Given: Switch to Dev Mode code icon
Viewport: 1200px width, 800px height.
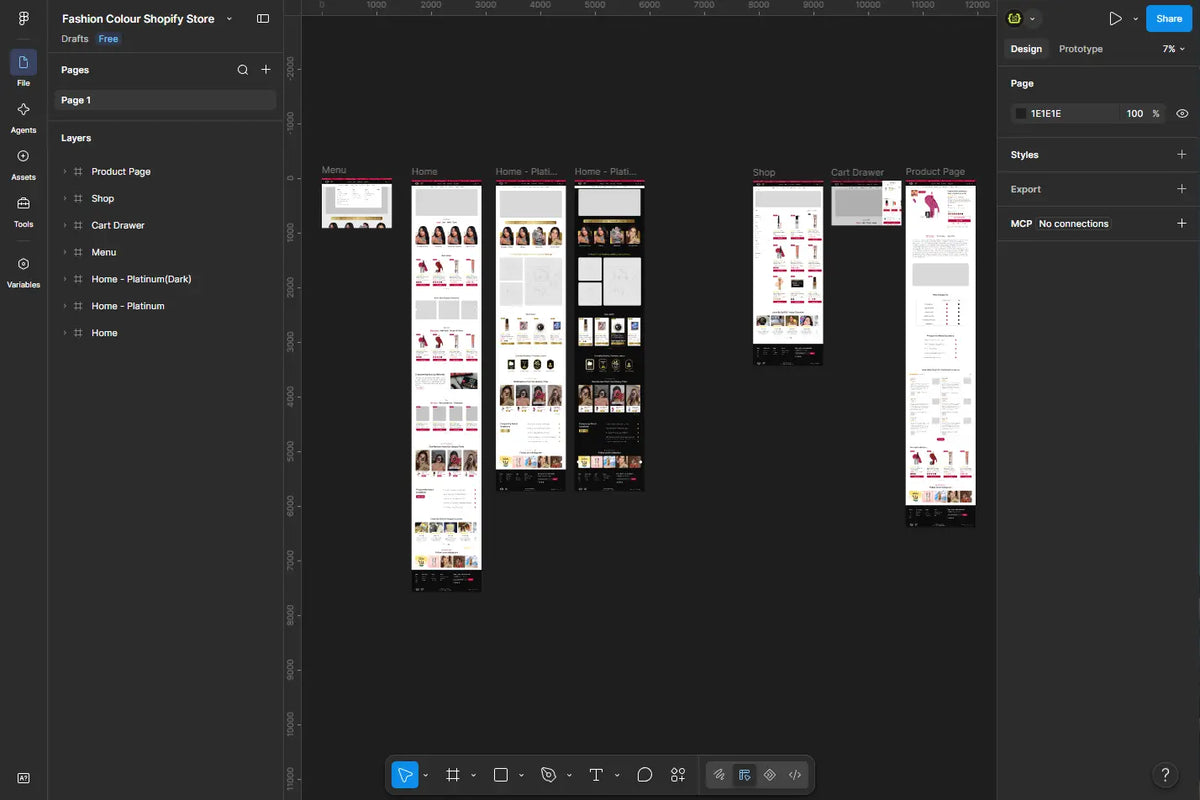Looking at the screenshot, I should coord(795,775).
